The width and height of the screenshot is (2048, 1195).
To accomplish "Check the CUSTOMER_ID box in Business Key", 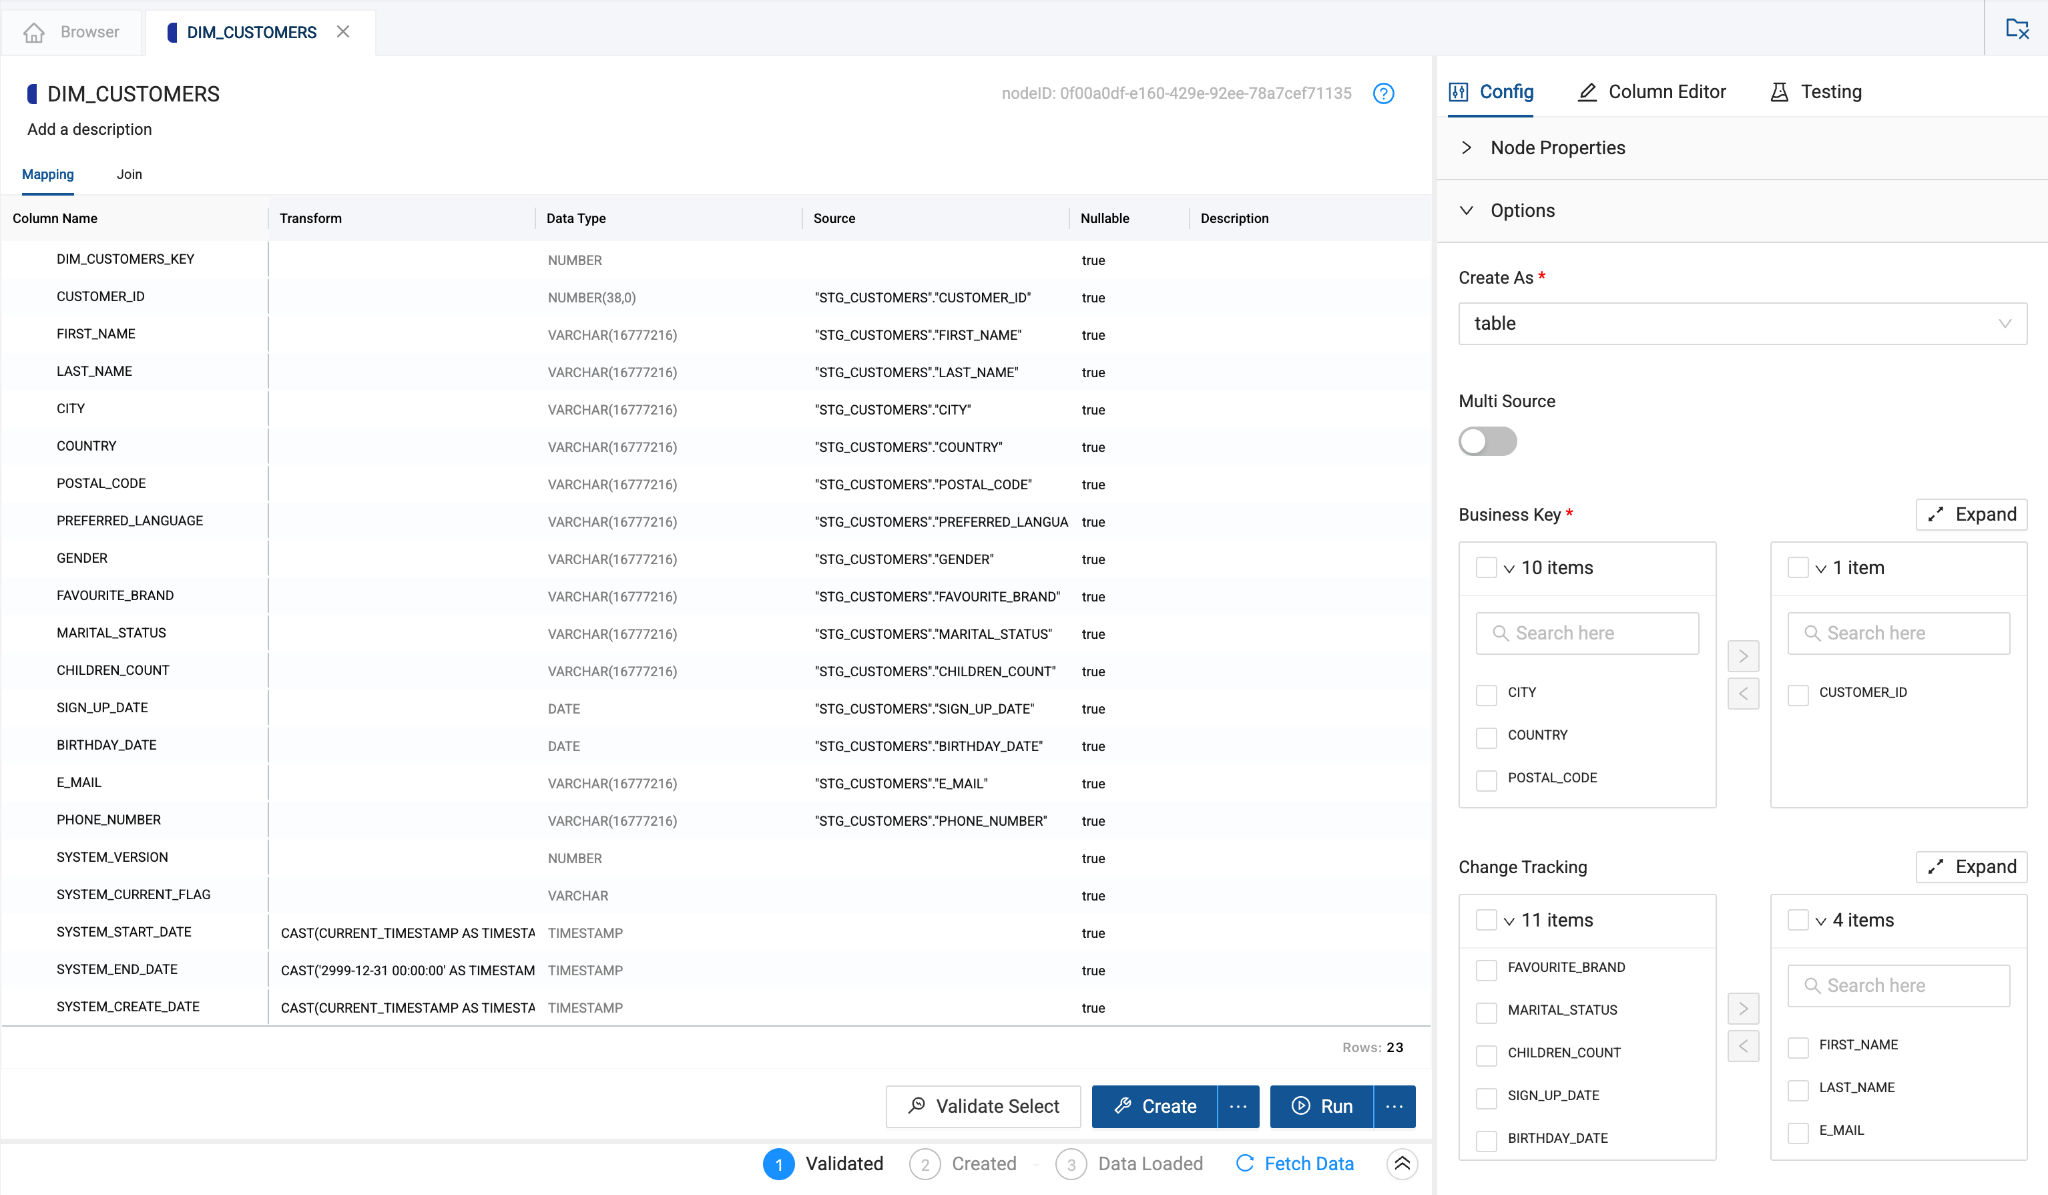I will point(1798,694).
